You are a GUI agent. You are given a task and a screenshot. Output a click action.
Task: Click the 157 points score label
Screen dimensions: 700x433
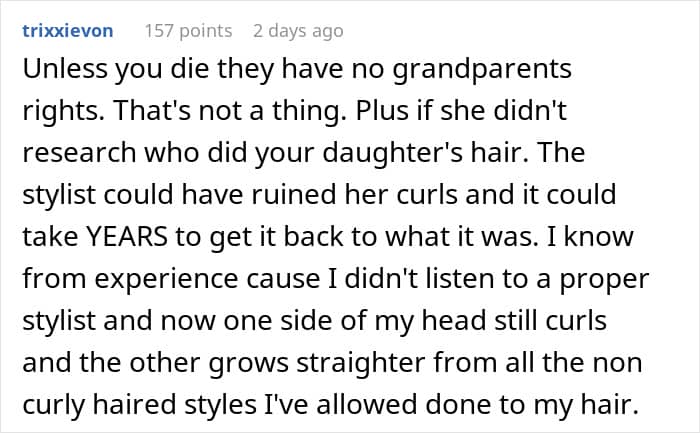click(x=188, y=31)
